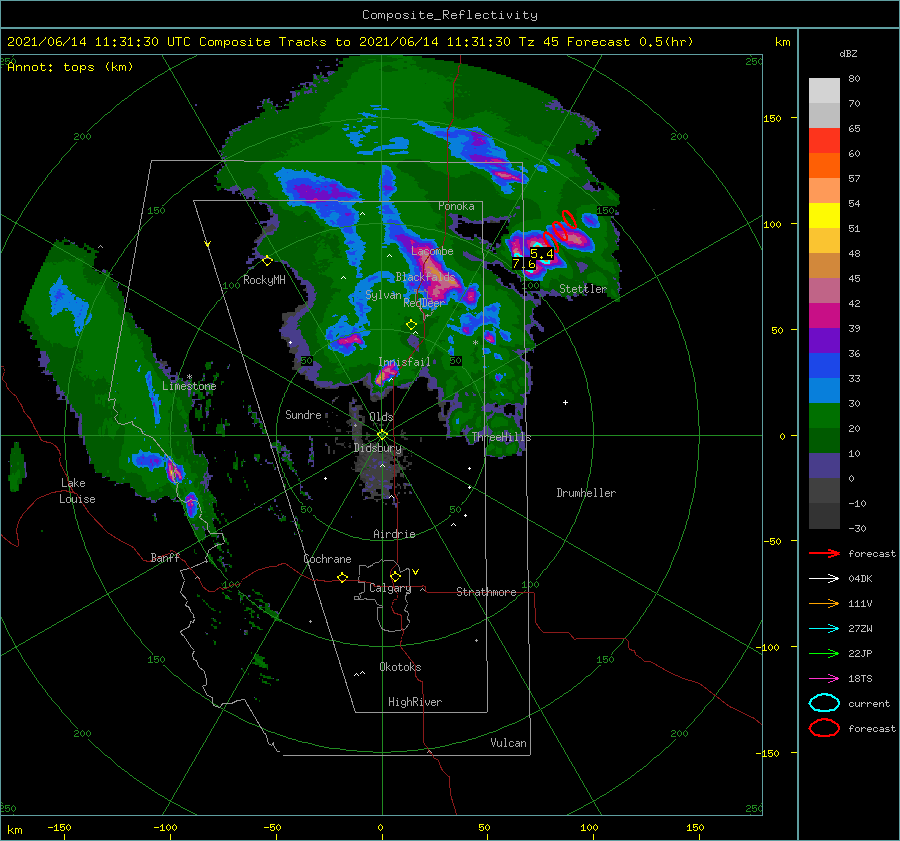
Task: Click the Cochrane label
Action: (327, 559)
